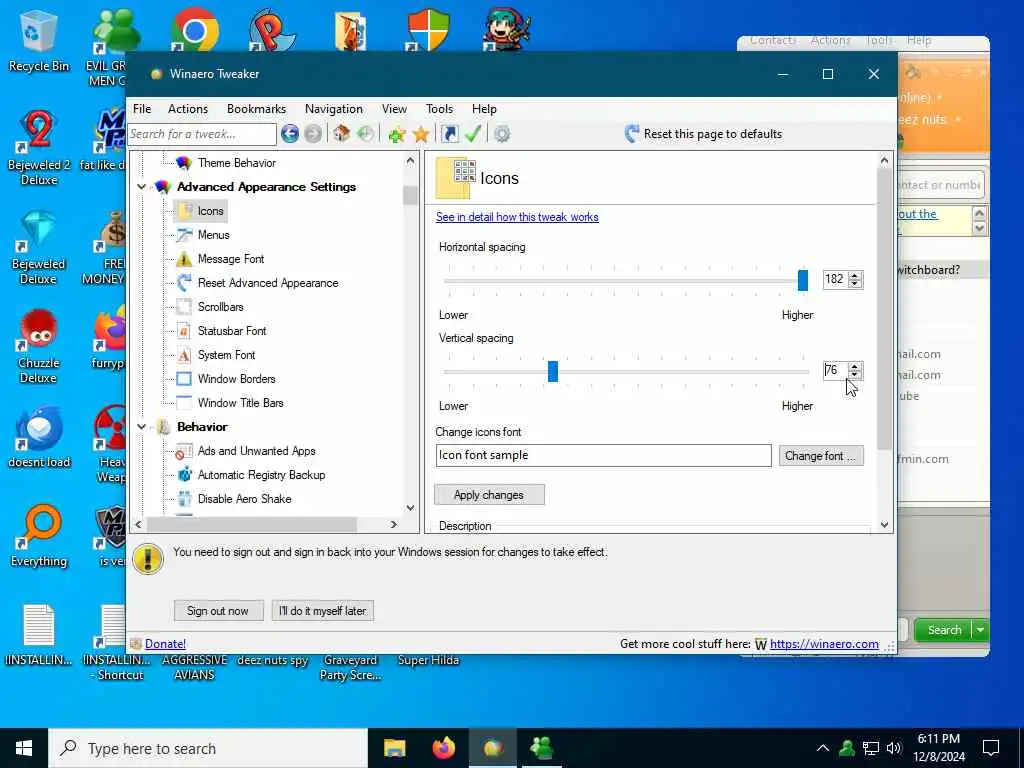Open the Scrollbars tweak
Viewport: 1024px width, 768px height.
tap(220, 307)
